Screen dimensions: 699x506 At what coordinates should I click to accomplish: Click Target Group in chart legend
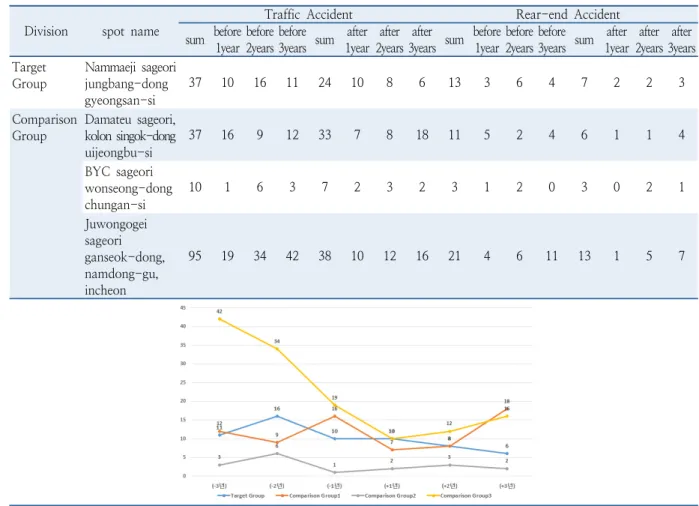pyautogui.click(x=241, y=496)
